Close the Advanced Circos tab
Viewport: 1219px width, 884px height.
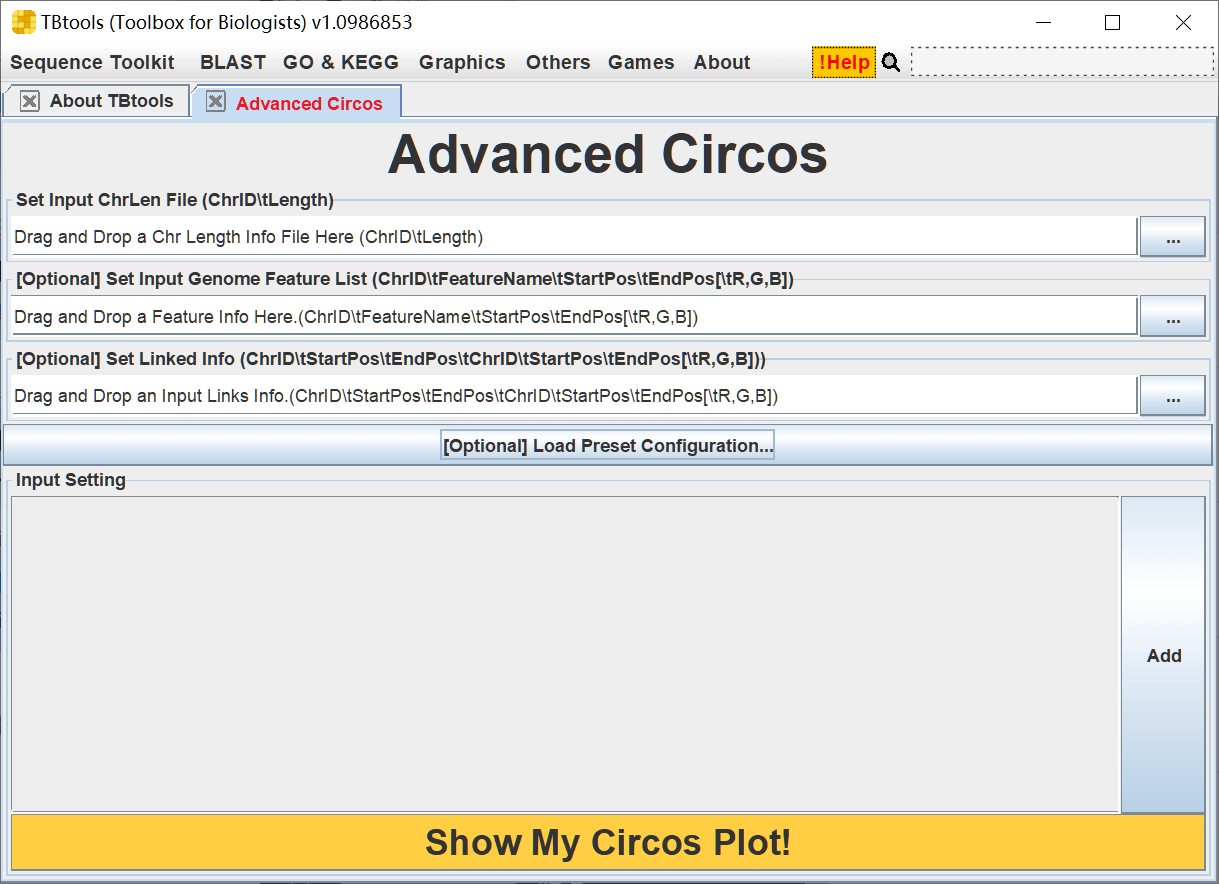click(216, 102)
